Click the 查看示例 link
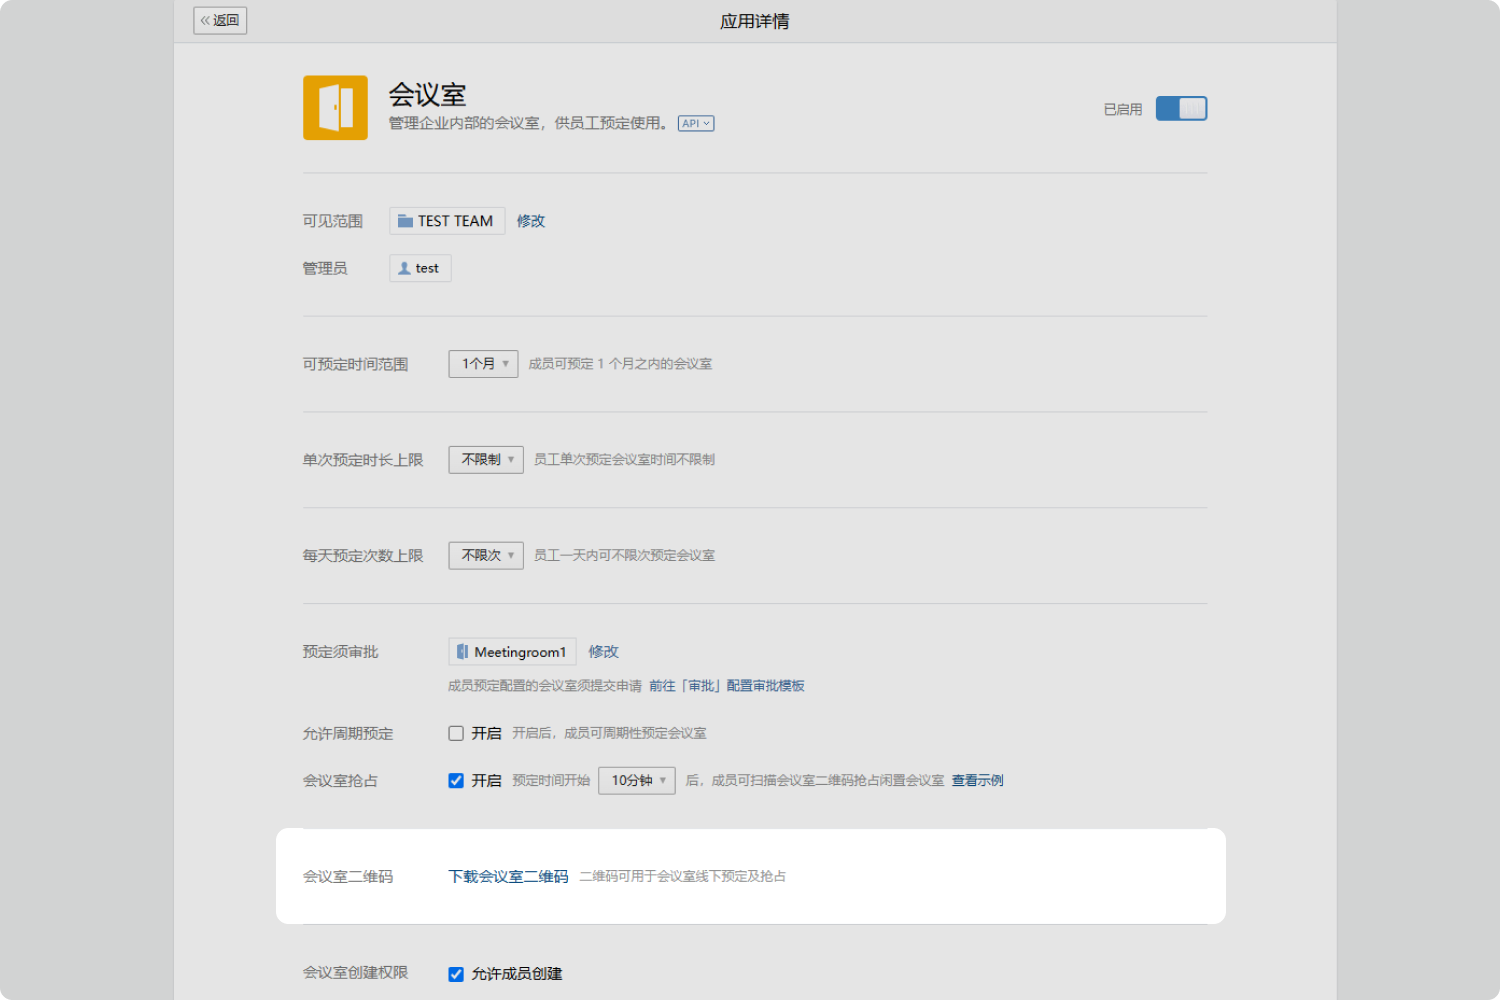 977,781
